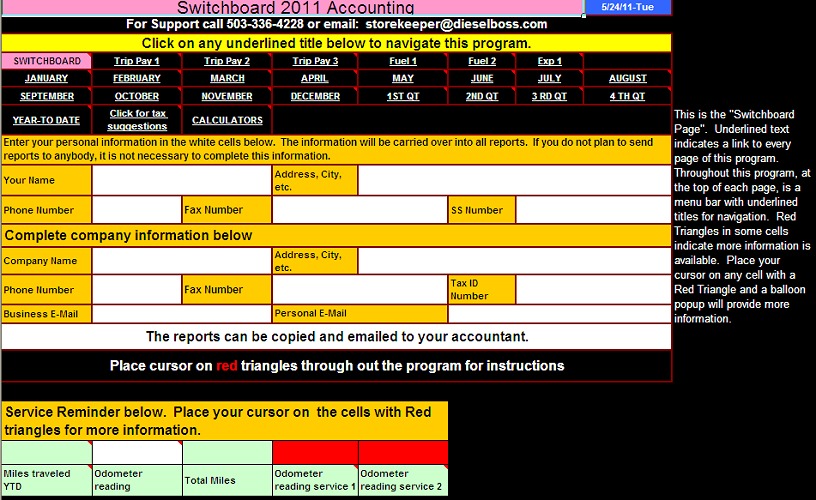Open the NOVEMBER report
This screenshot has height=500, width=816.
click(227, 96)
